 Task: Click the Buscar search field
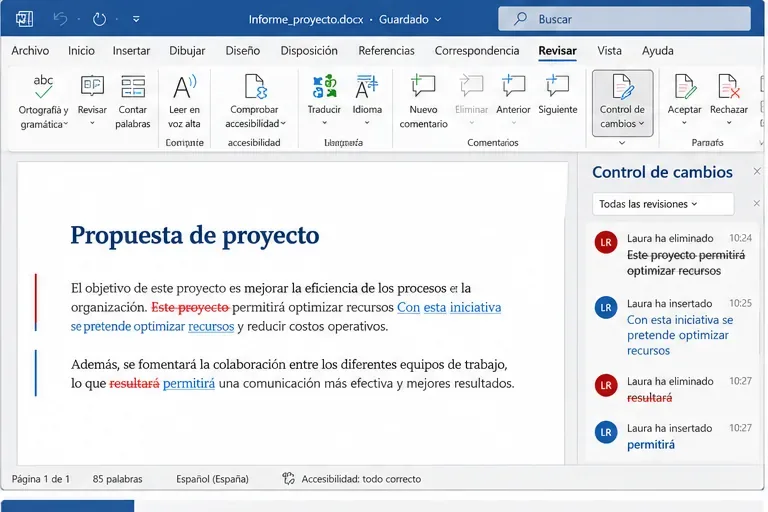[624, 19]
